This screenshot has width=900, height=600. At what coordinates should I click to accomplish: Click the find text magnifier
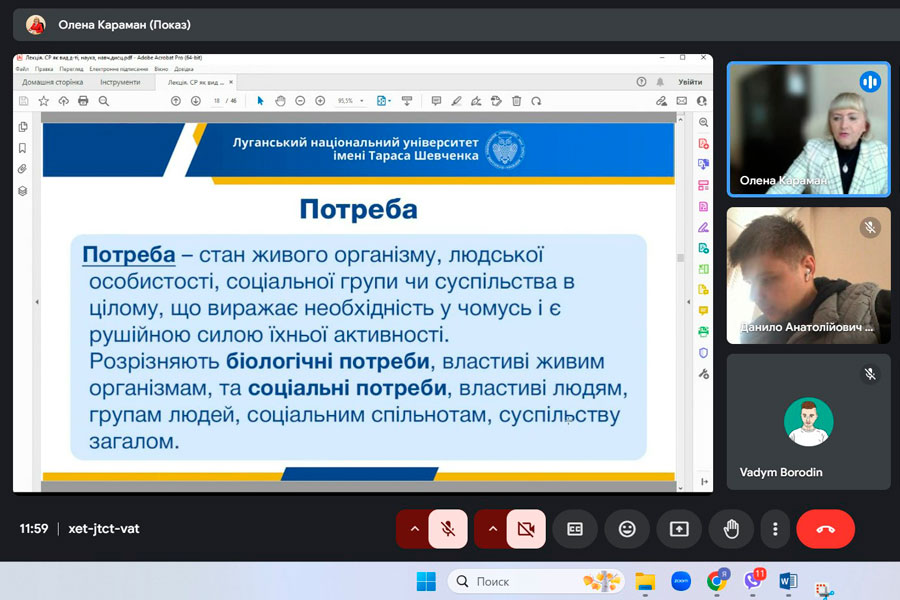tap(103, 101)
